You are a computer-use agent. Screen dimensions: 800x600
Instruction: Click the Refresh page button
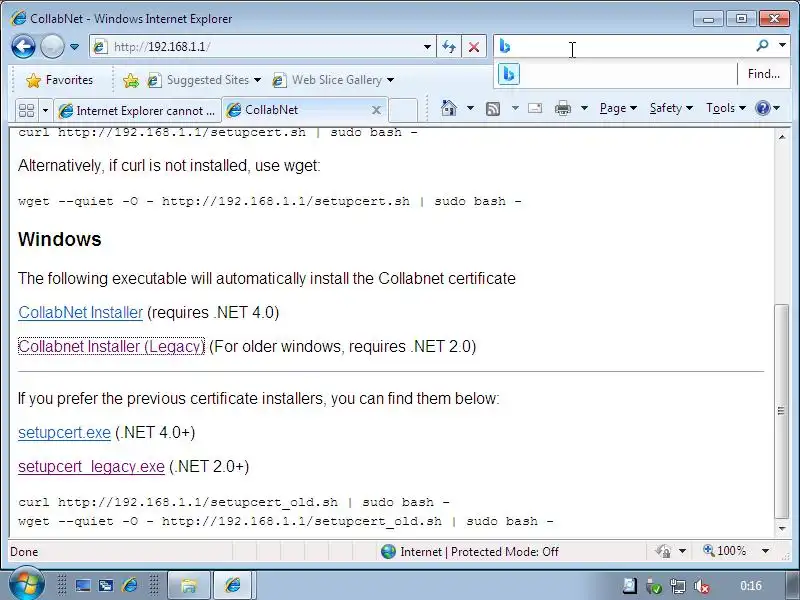[x=449, y=47]
